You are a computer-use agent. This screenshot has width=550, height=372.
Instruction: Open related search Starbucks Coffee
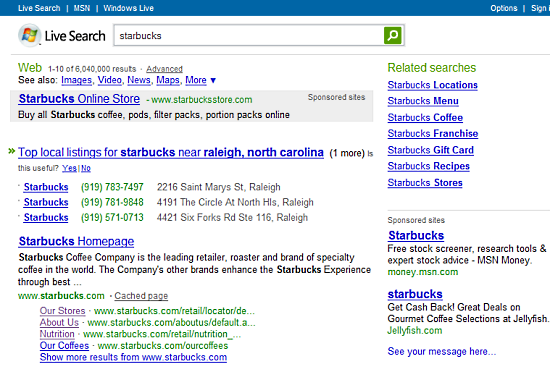coord(425,117)
